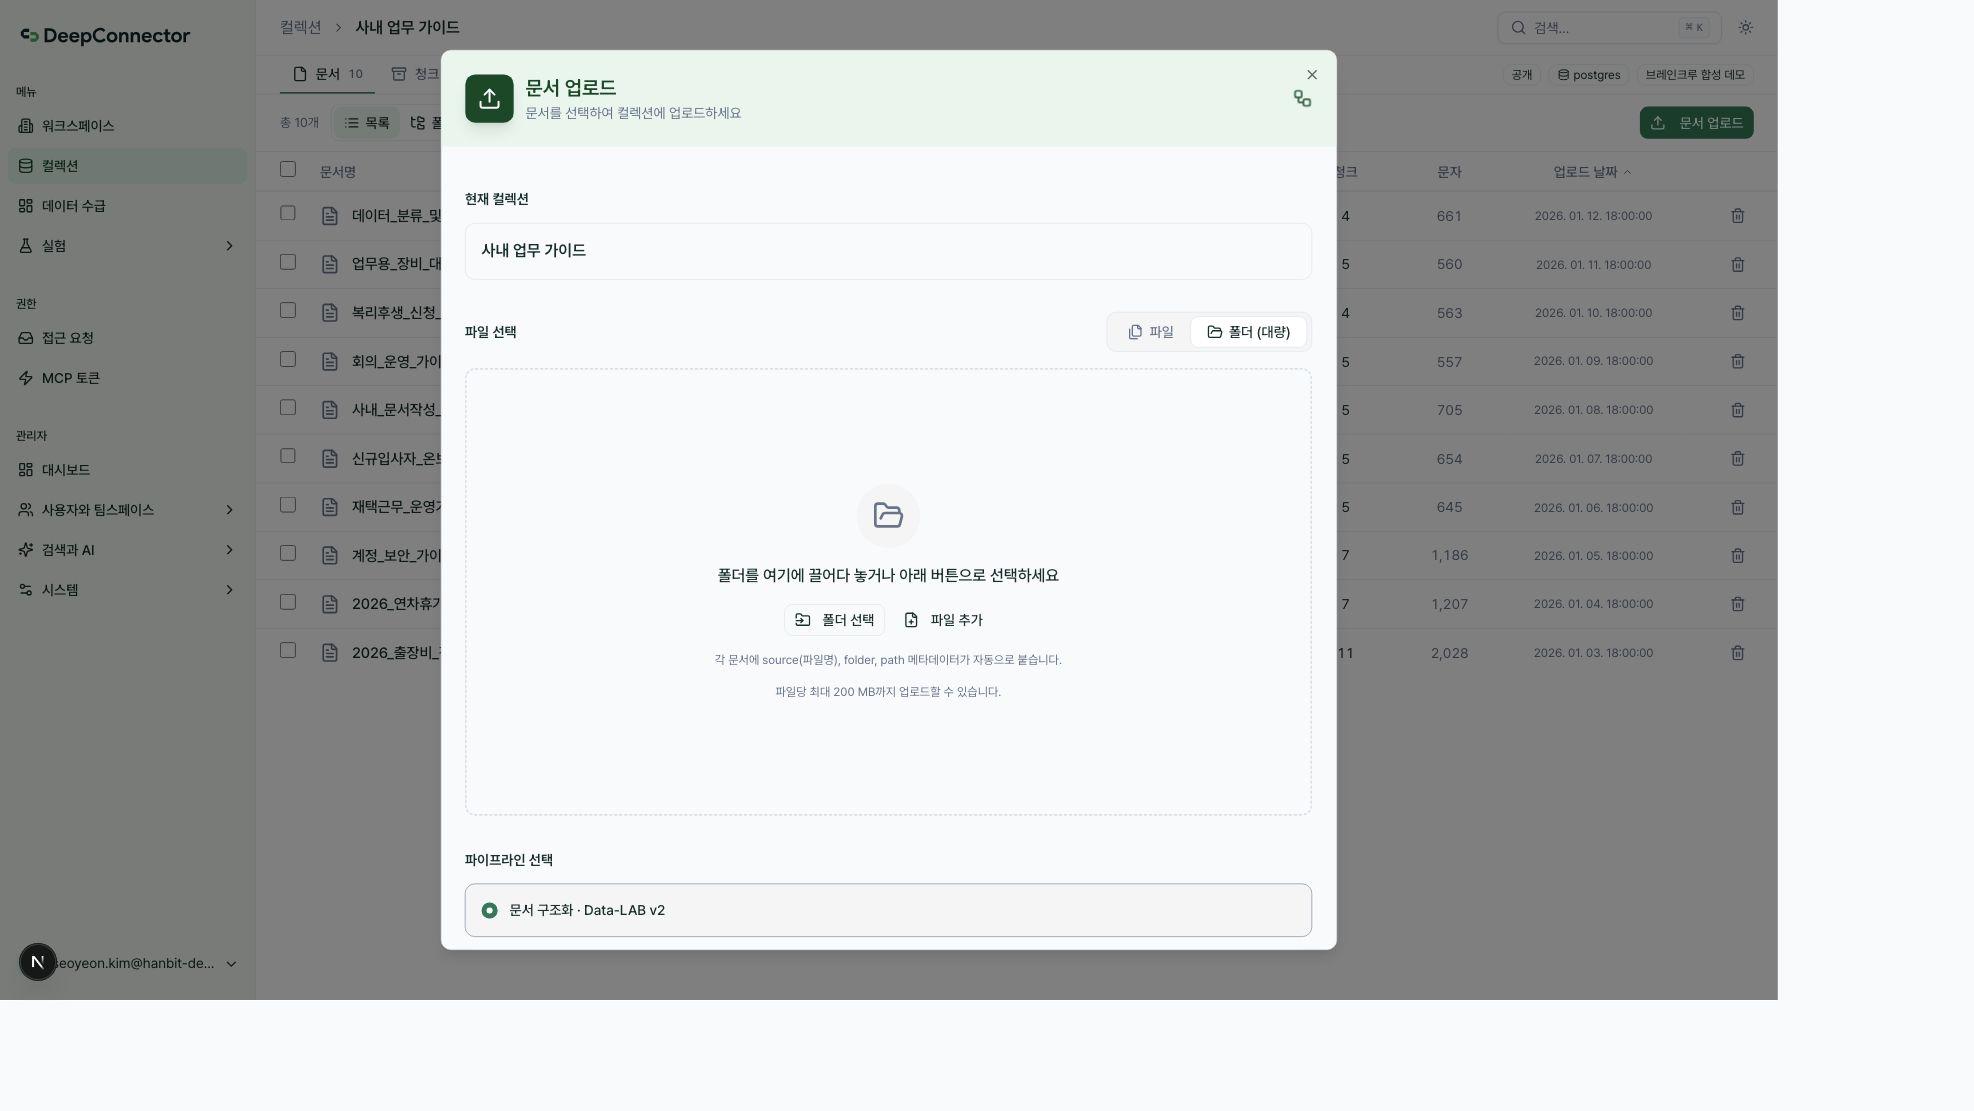
Task: Open 데이터 수급 in the sidebar
Action: (x=127, y=206)
